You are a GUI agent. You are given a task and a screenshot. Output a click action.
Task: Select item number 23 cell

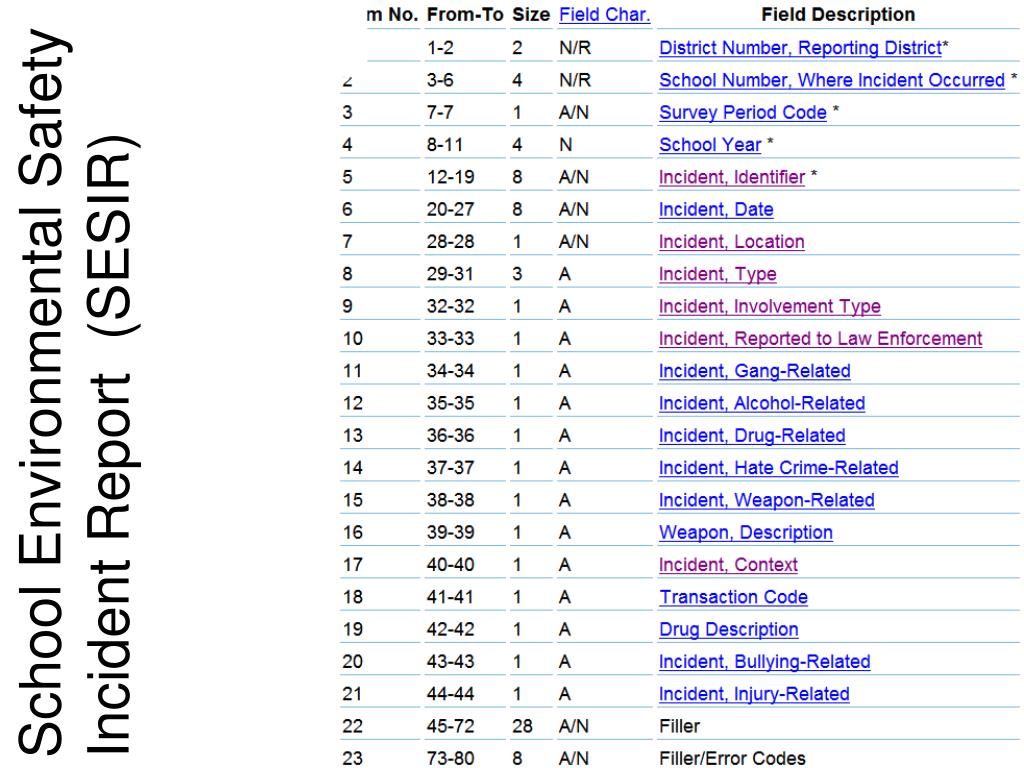(353, 759)
